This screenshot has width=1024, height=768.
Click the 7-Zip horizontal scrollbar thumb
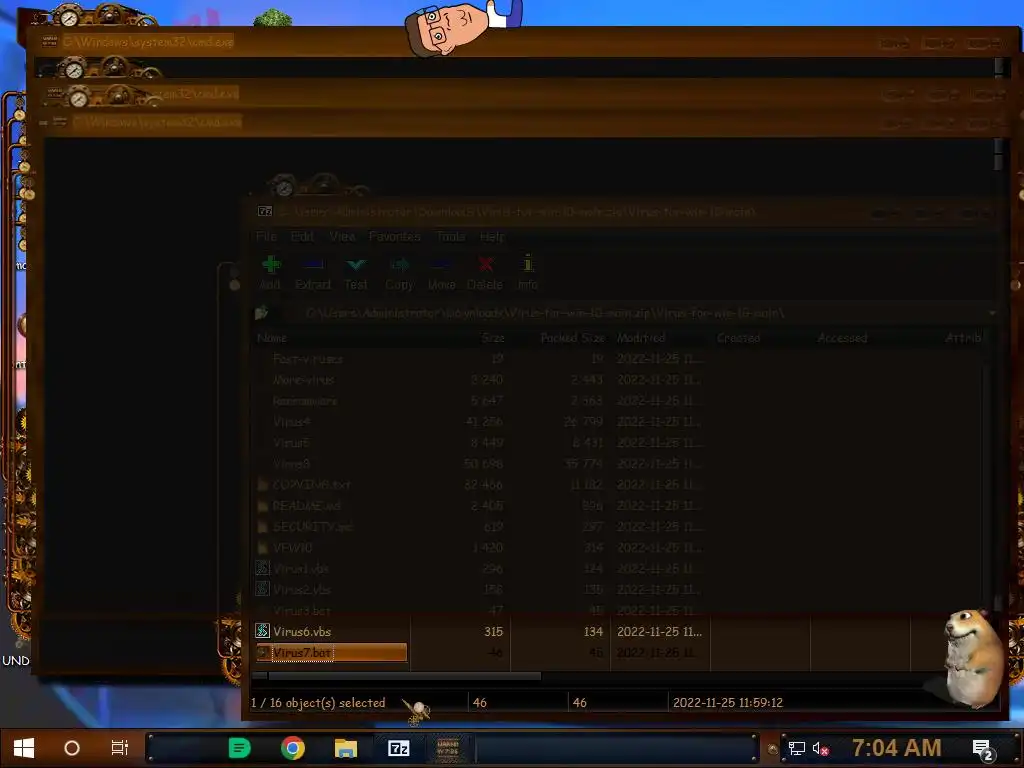[404, 676]
